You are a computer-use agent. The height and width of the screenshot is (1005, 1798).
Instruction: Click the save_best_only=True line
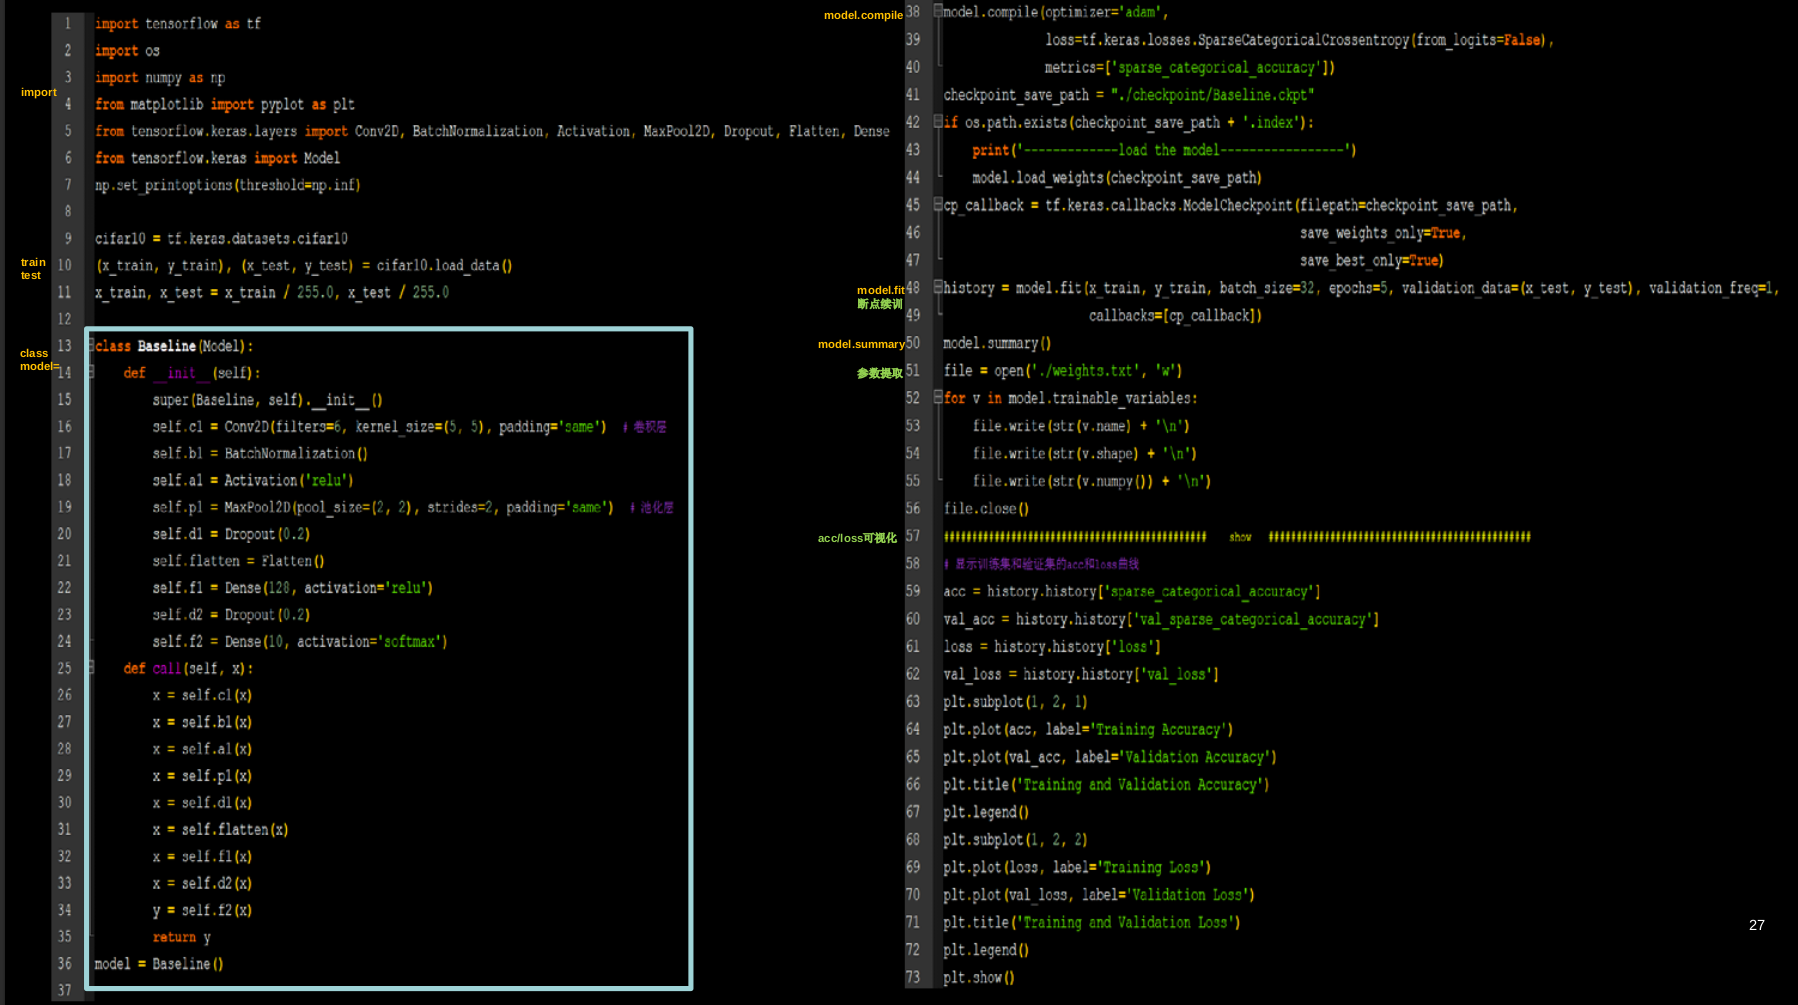pyautogui.click(x=1372, y=261)
